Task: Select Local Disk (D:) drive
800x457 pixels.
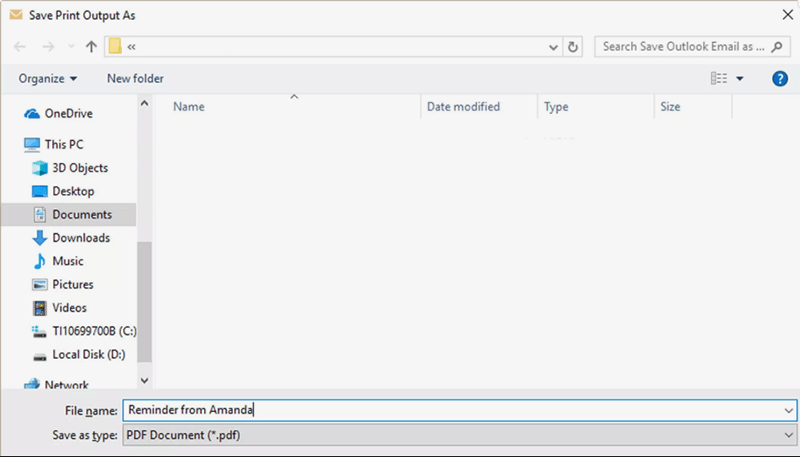Action: pos(87,355)
